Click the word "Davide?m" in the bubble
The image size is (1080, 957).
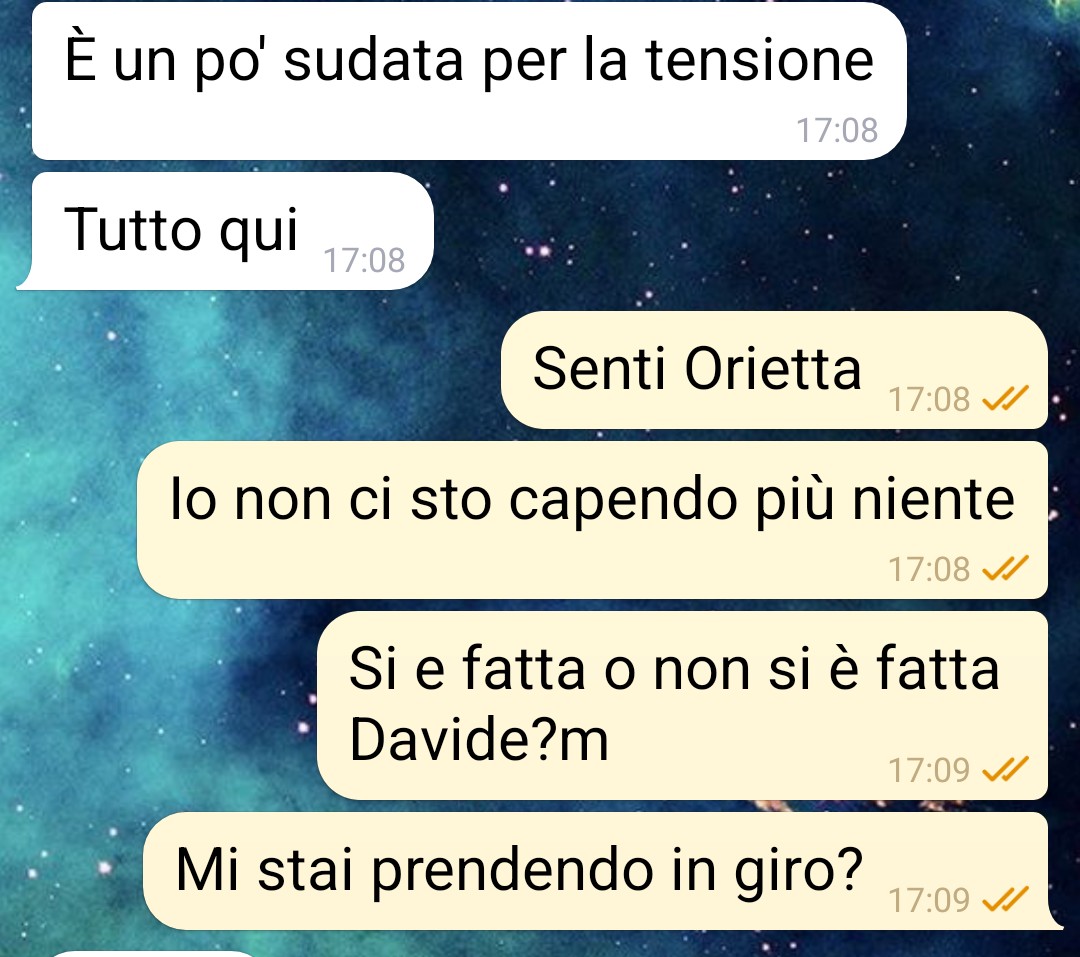pos(479,740)
